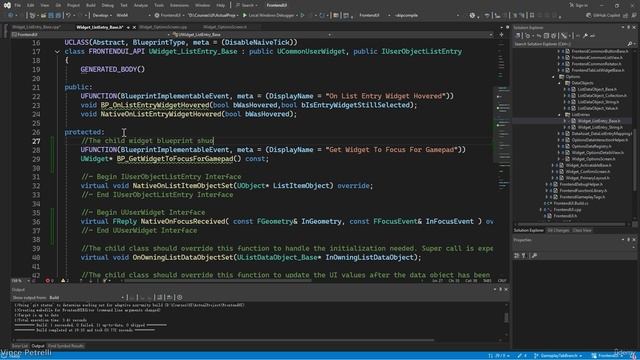
Task: Open the View menu
Action: [x=44, y=5]
